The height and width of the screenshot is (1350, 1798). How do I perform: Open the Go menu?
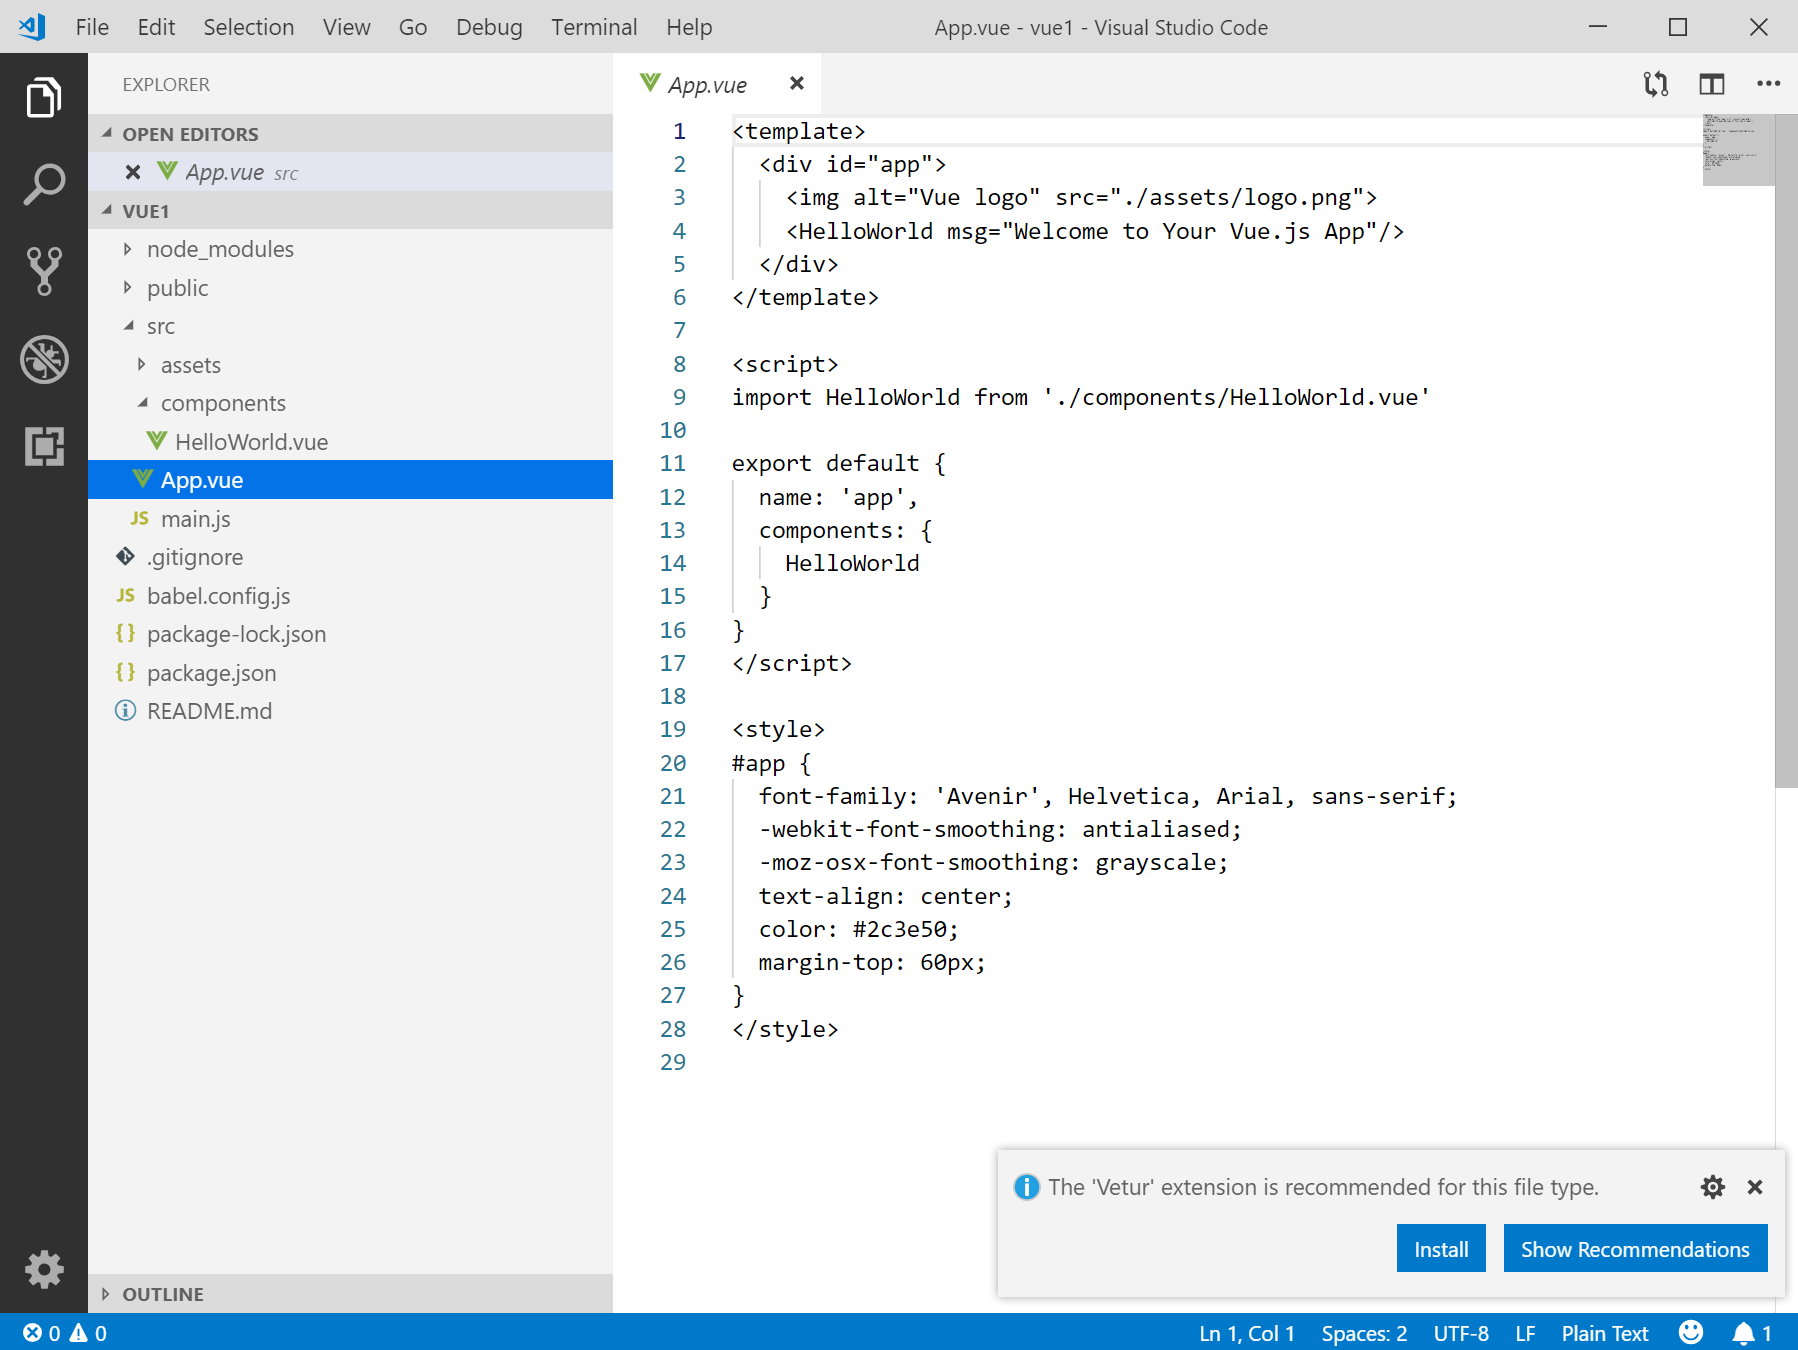tap(413, 27)
